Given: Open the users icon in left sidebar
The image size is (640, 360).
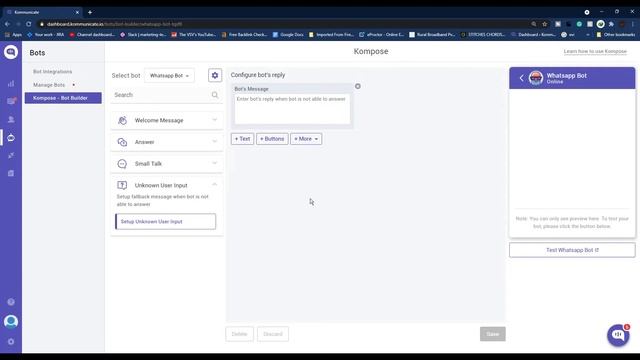Looking at the screenshot, I should coord(11,119).
